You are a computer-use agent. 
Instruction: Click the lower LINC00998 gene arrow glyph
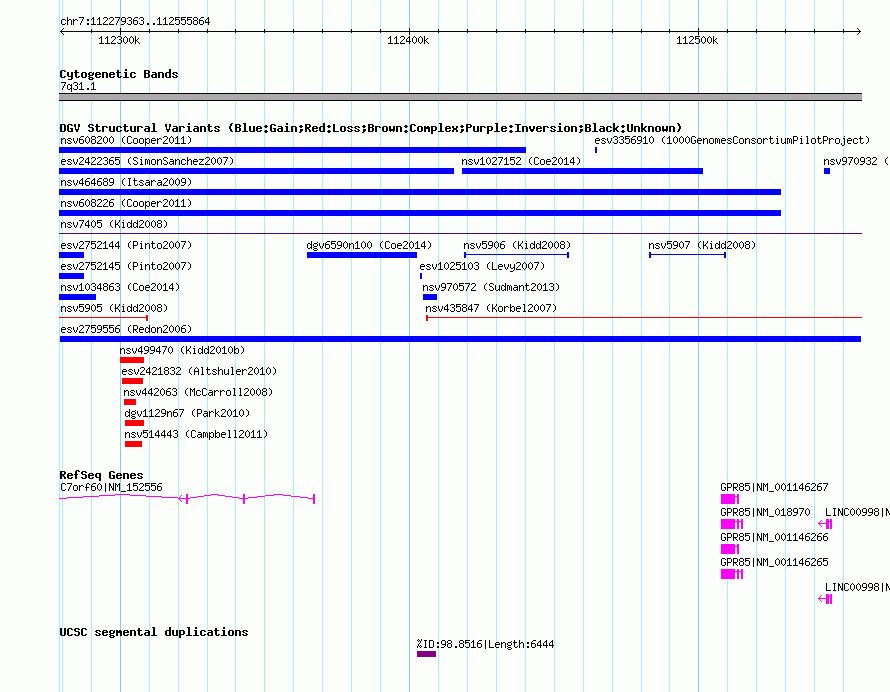click(x=825, y=599)
